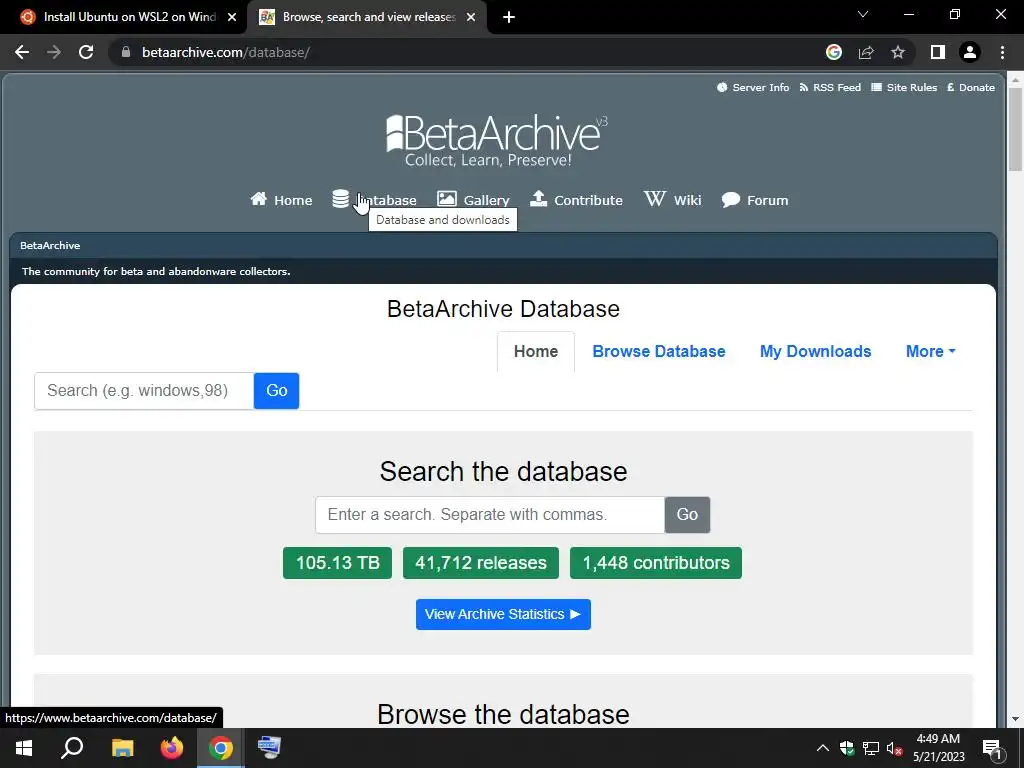Open the Server Info link

click(x=753, y=88)
